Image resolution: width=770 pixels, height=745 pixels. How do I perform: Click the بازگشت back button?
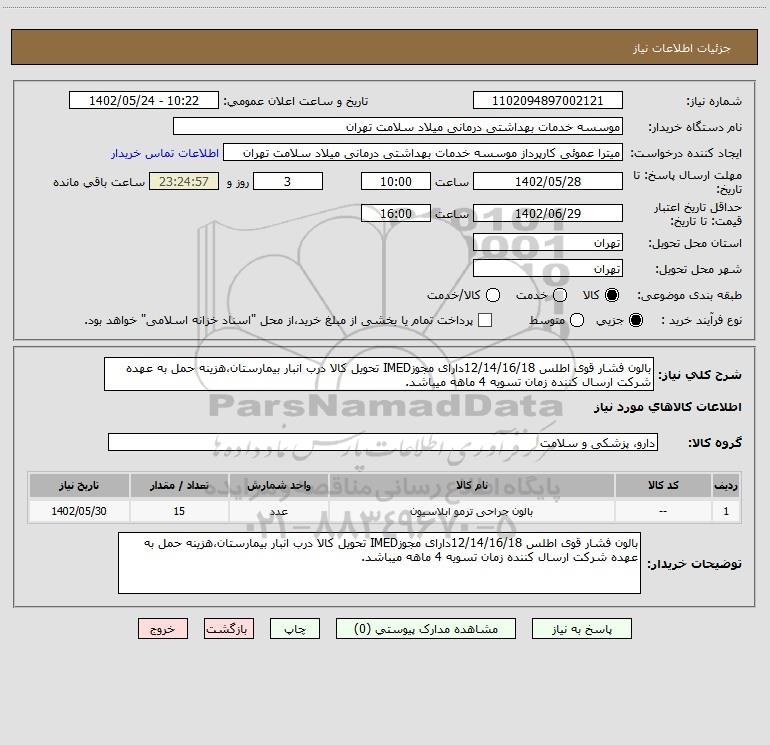pyautogui.click(x=229, y=629)
